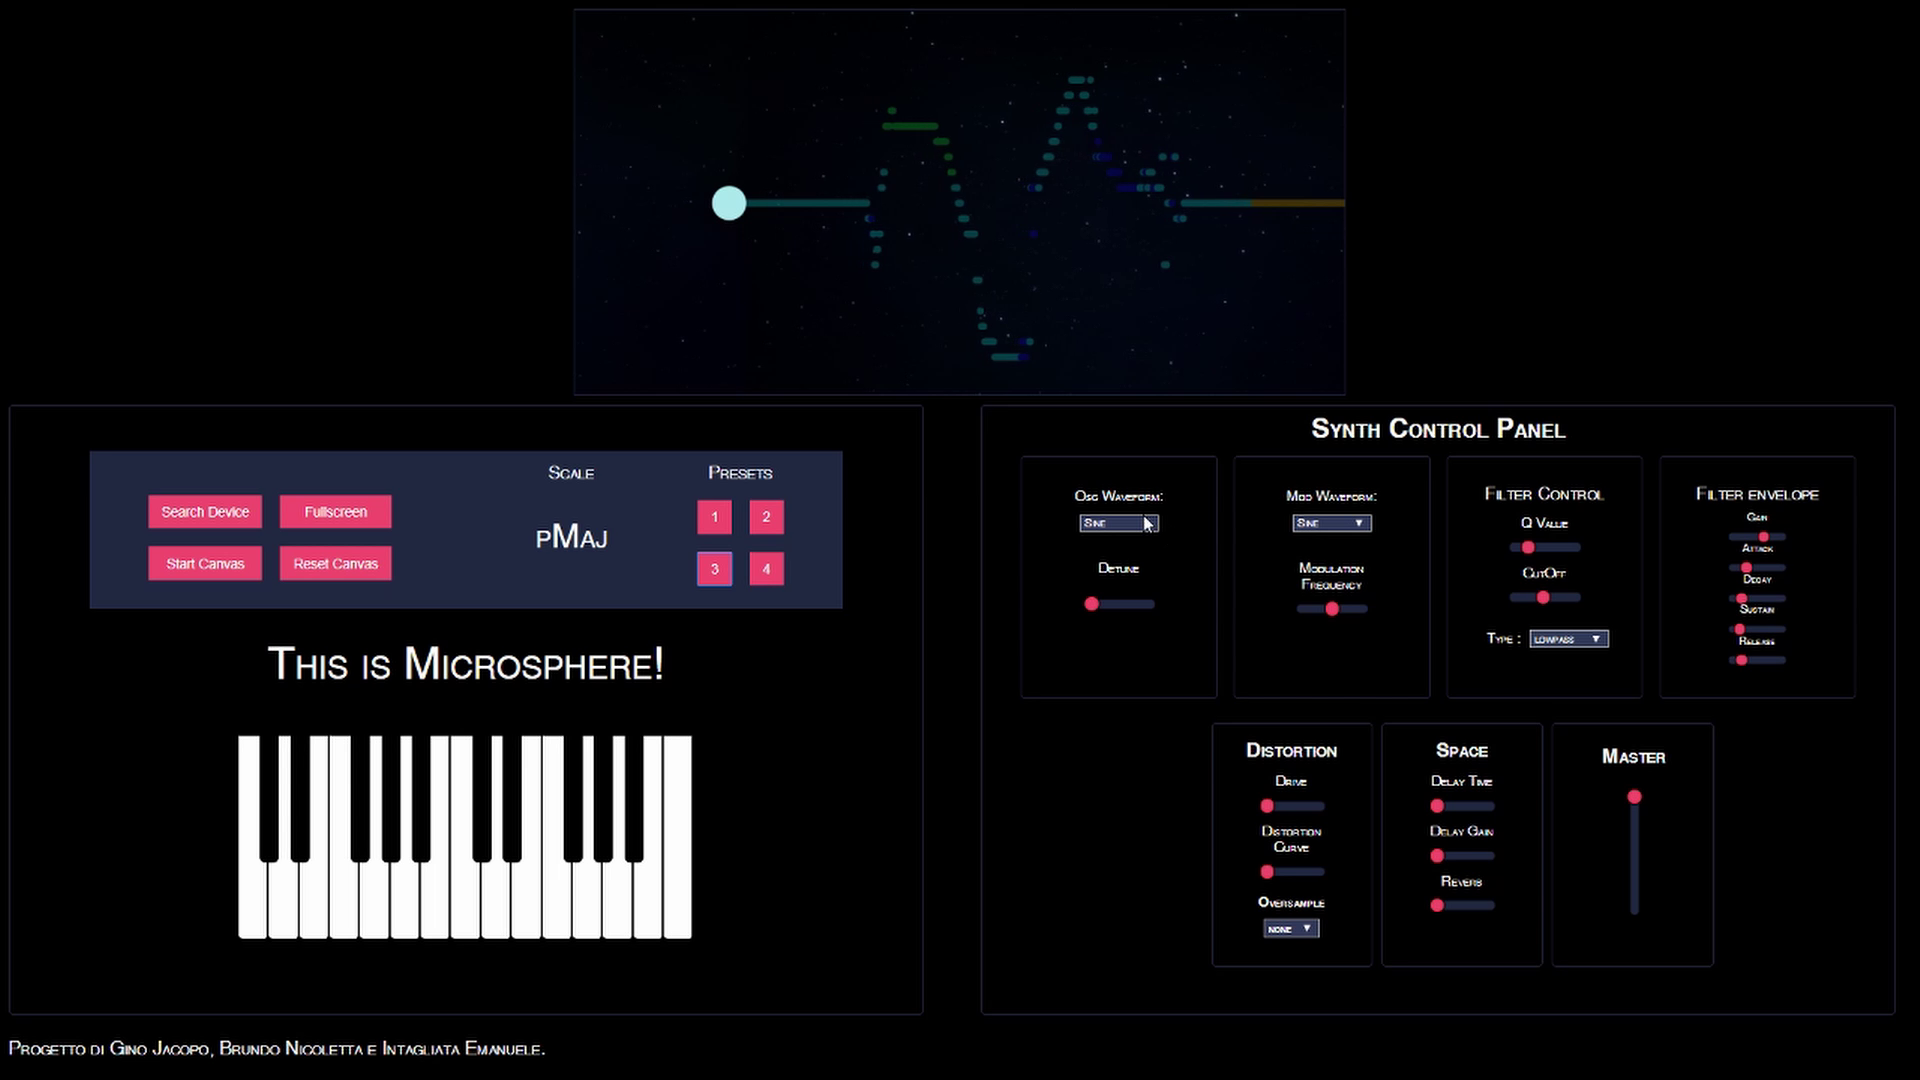Adjust the Distortion Curve slider
1920x1080 pixels.
pos(1292,872)
